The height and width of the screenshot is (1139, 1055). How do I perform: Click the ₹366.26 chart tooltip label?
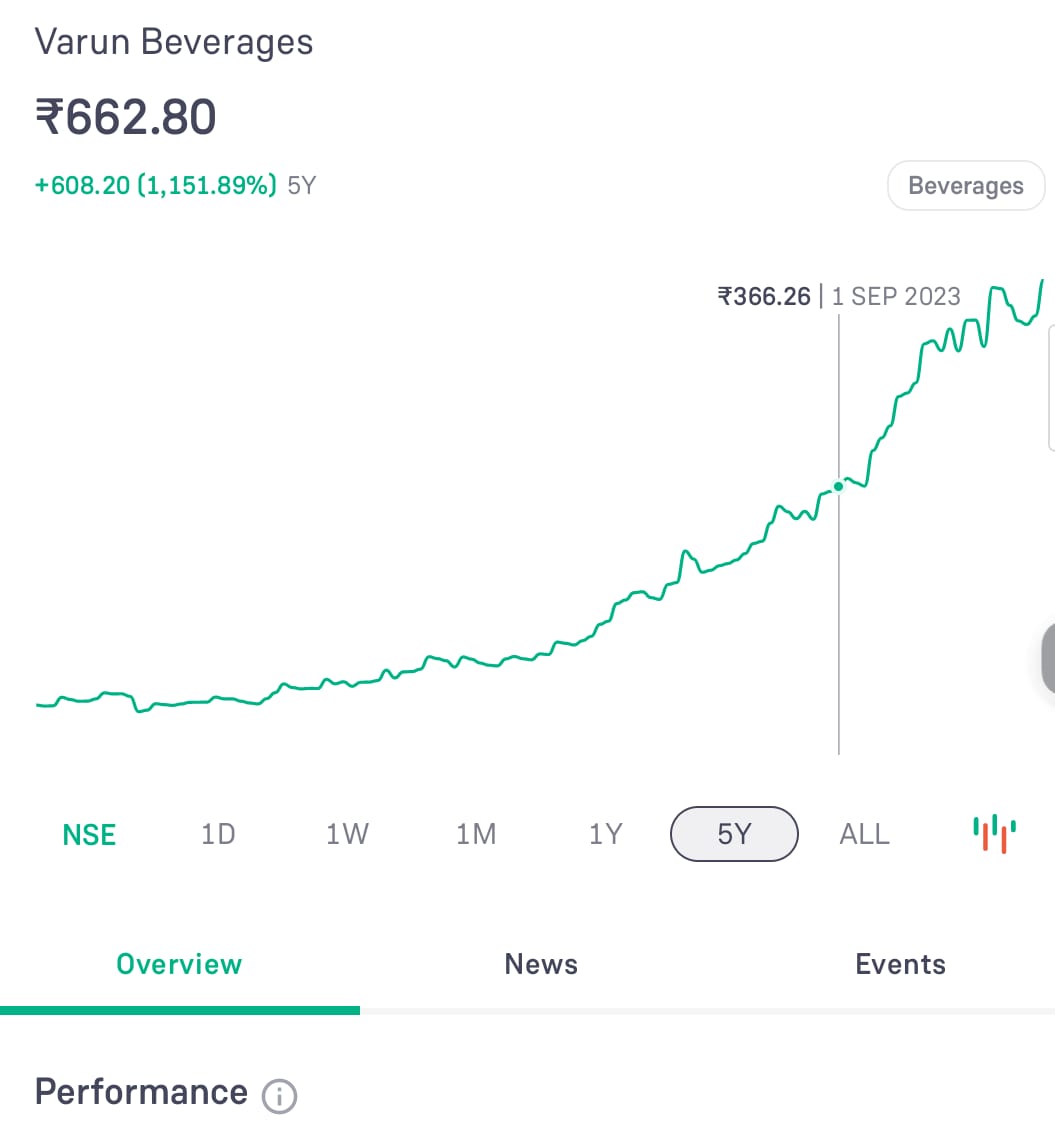[x=764, y=296]
